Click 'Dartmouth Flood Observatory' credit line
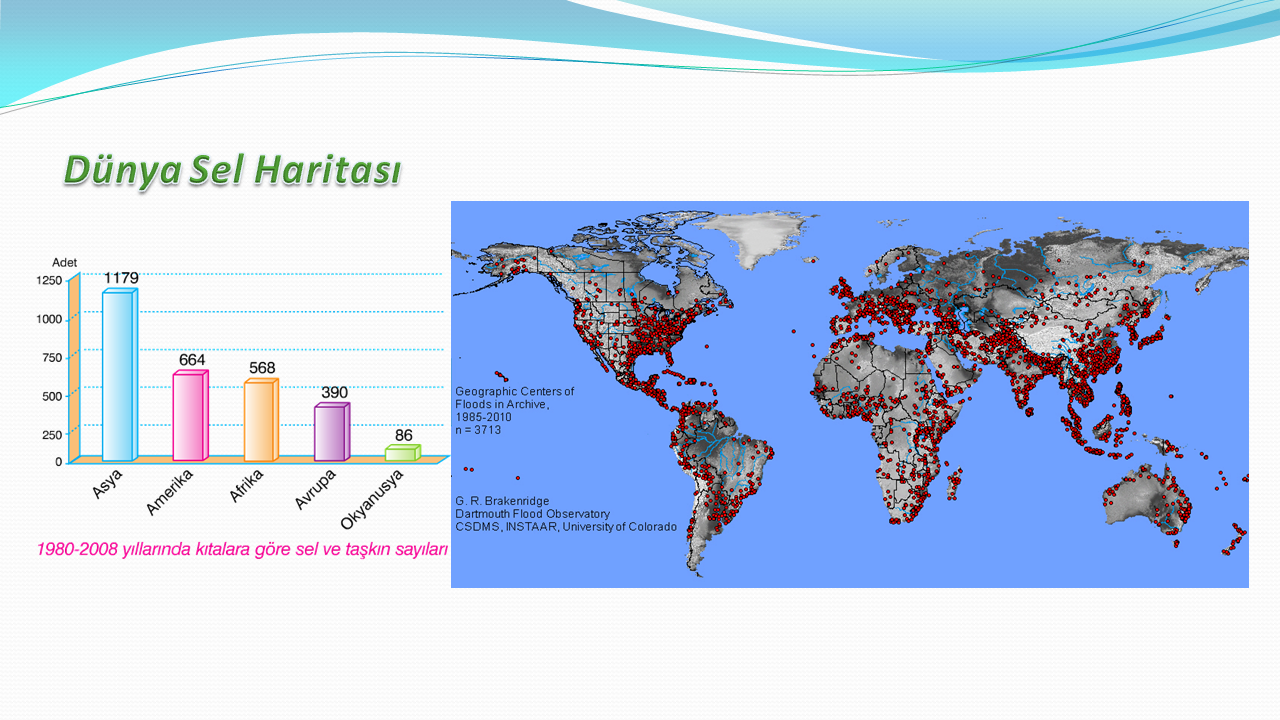This screenshot has height=720, width=1280. tap(532, 513)
